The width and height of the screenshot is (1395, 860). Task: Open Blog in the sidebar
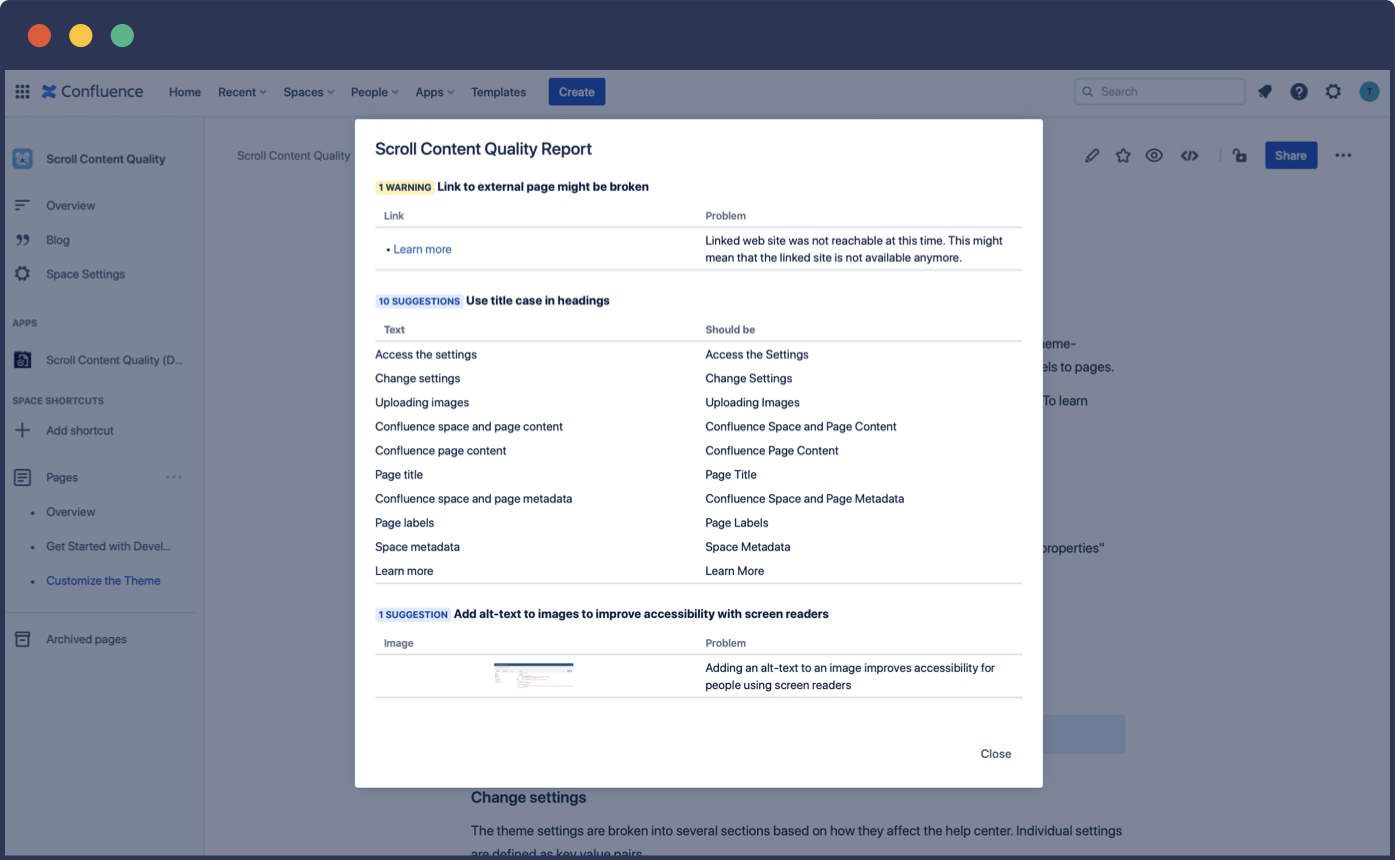(x=58, y=240)
